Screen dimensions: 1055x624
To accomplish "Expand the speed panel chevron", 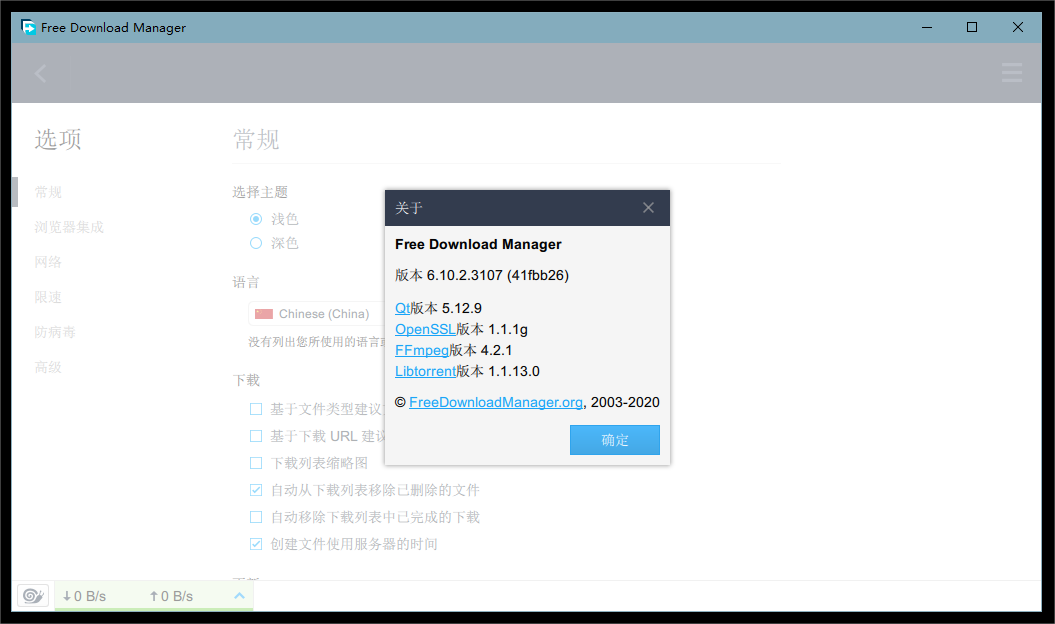I will coord(239,596).
